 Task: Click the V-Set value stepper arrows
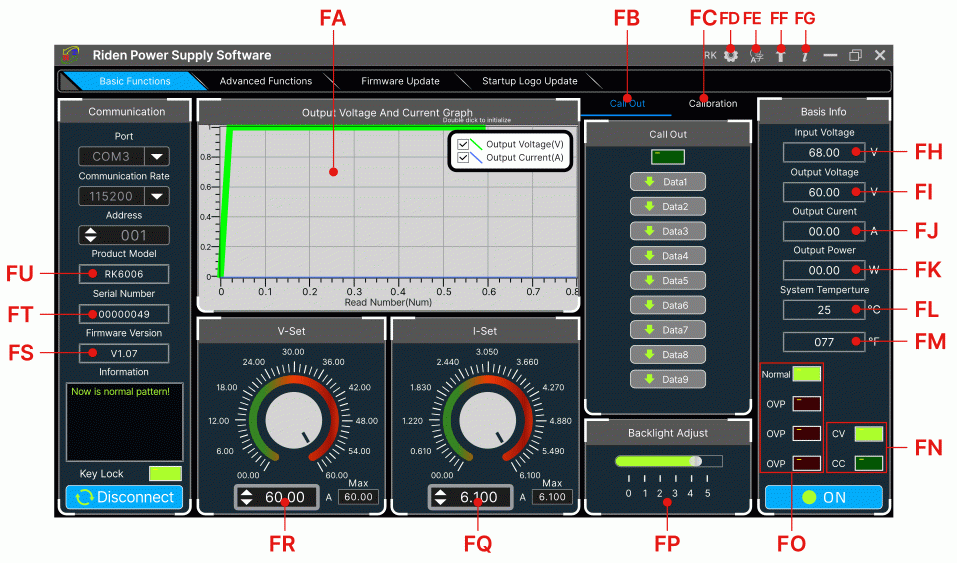(247, 497)
